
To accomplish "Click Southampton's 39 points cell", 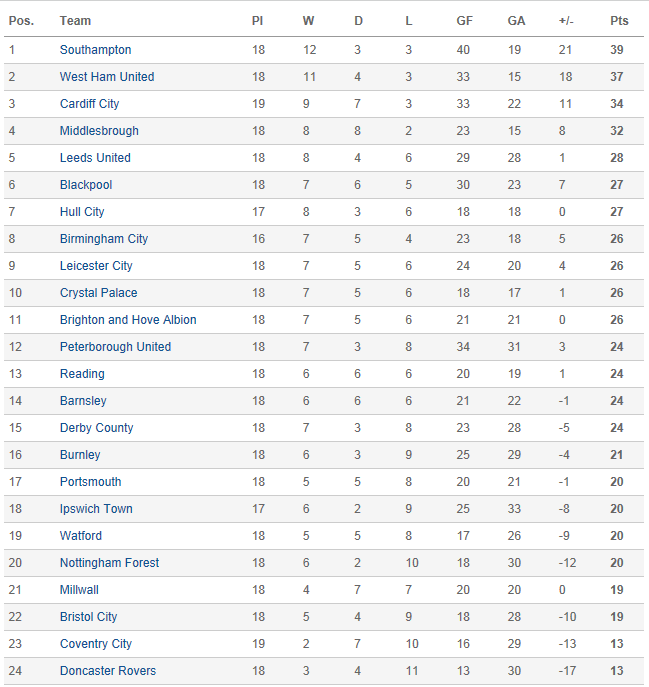I will click(619, 50).
